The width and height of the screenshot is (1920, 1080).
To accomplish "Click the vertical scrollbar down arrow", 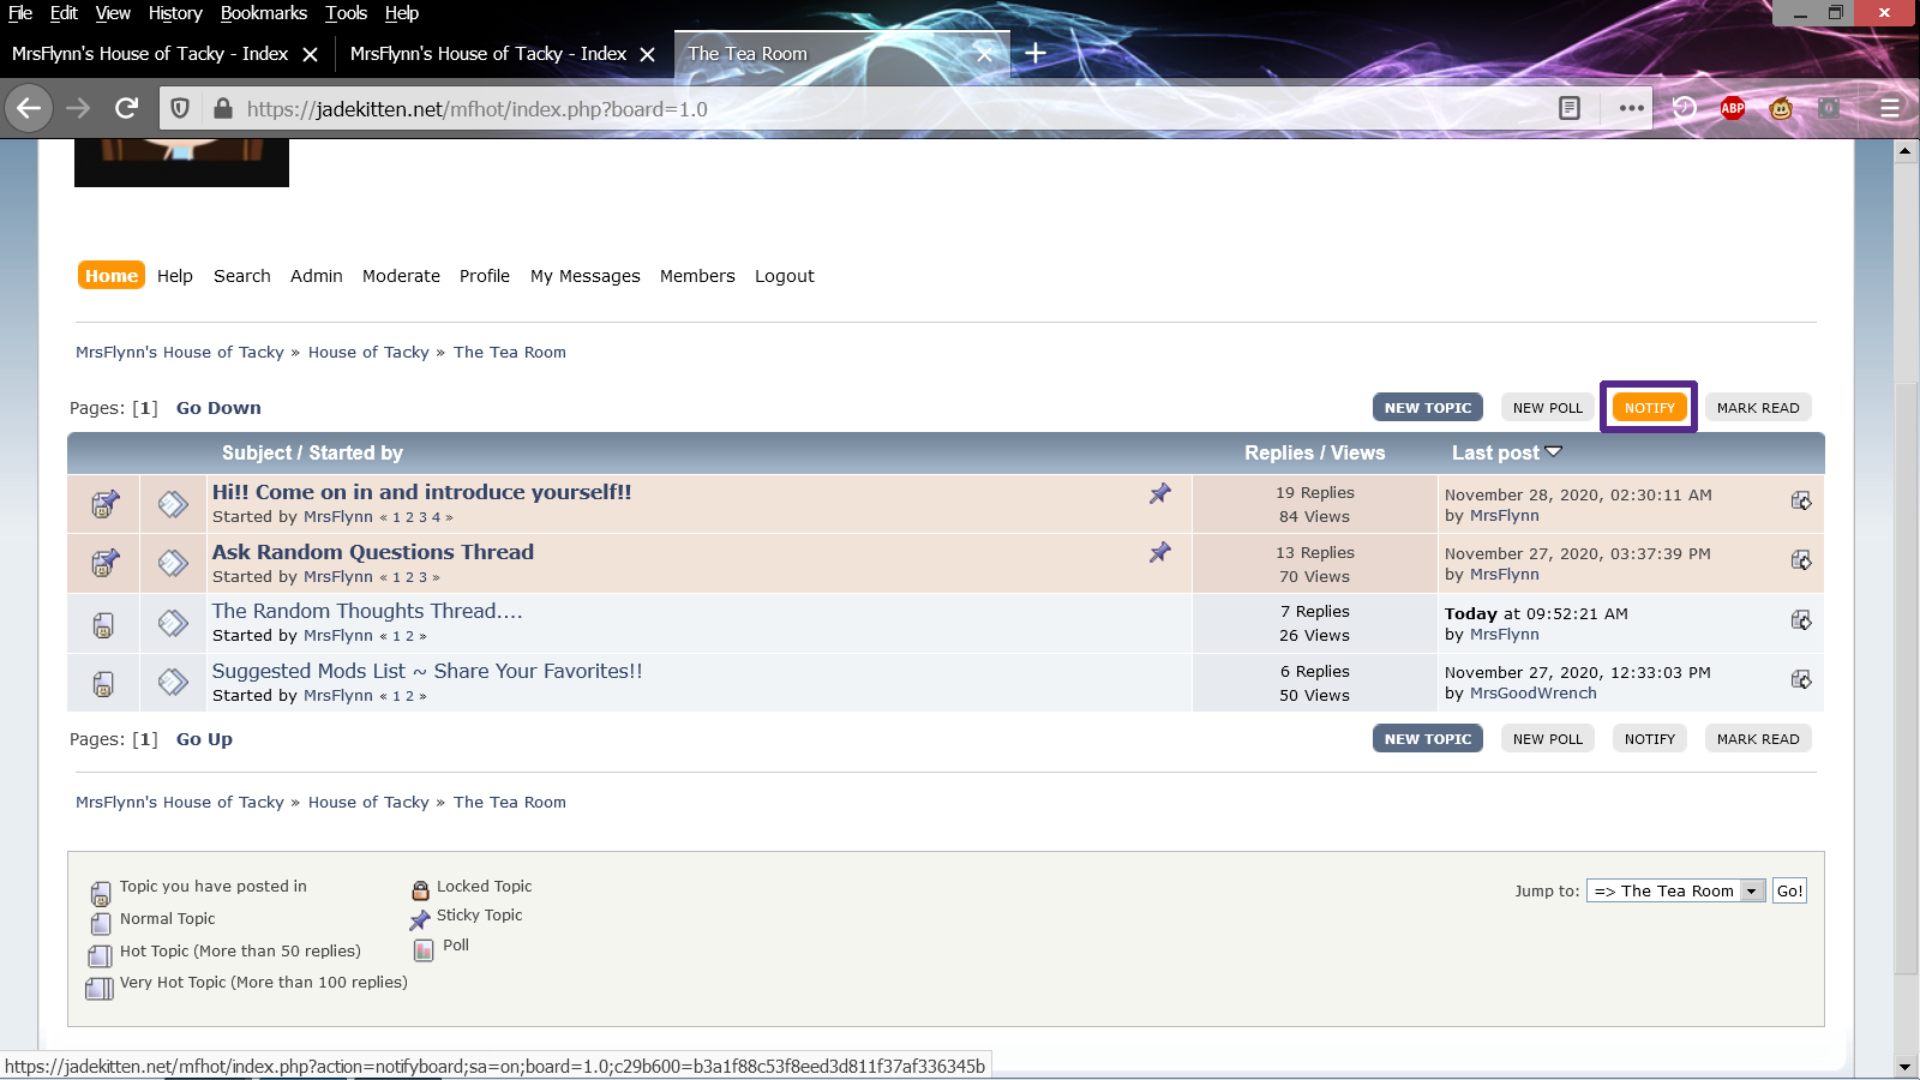I will click(x=1904, y=1066).
